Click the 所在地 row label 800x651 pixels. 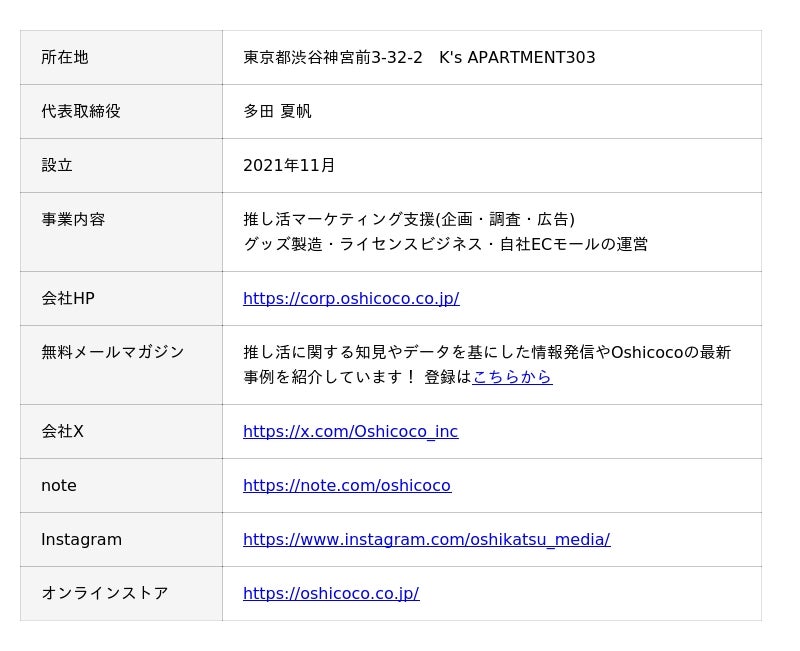pyautogui.click(x=65, y=58)
